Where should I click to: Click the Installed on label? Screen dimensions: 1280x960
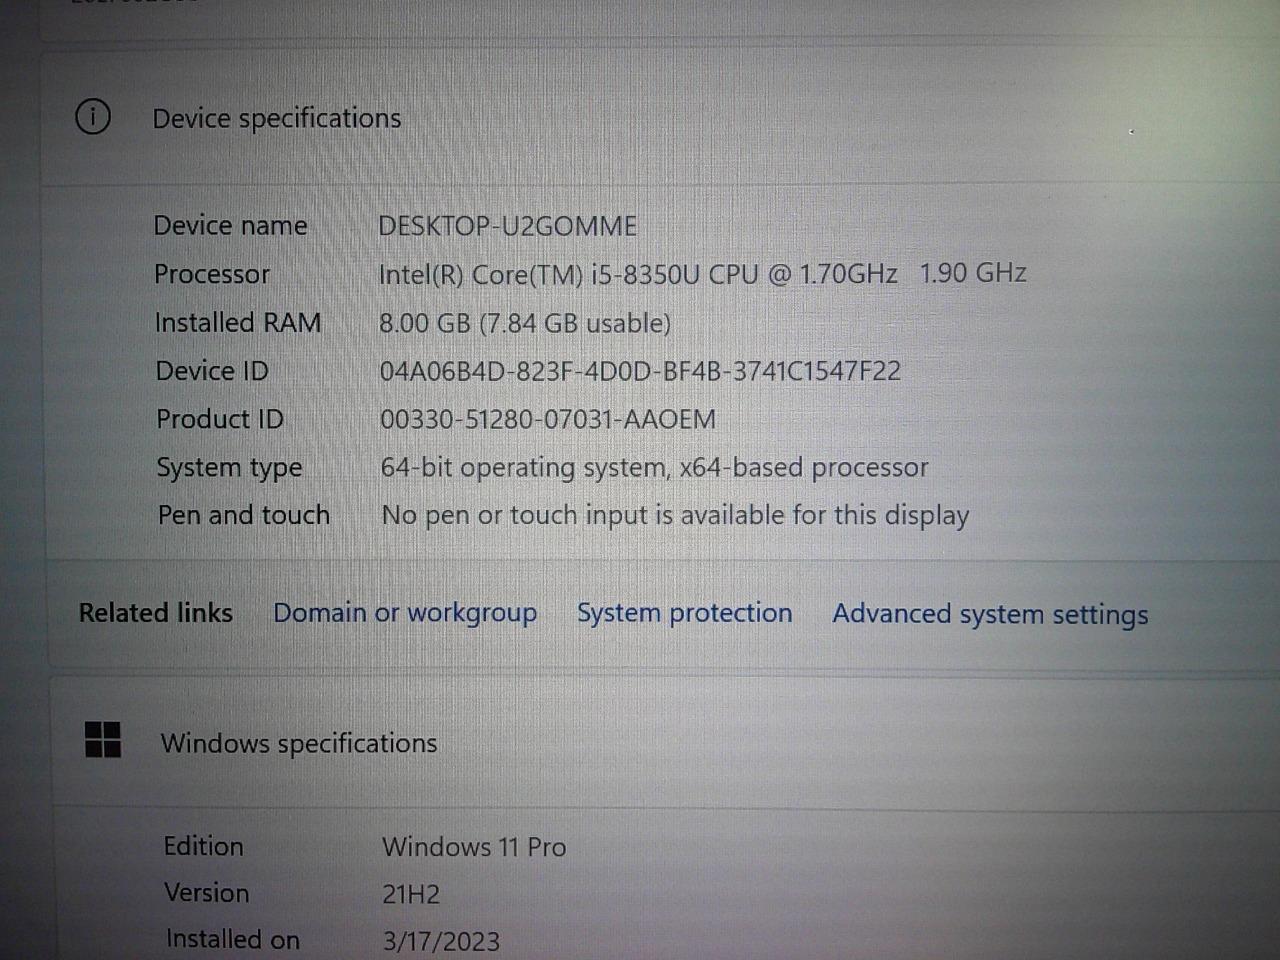coord(233,940)
